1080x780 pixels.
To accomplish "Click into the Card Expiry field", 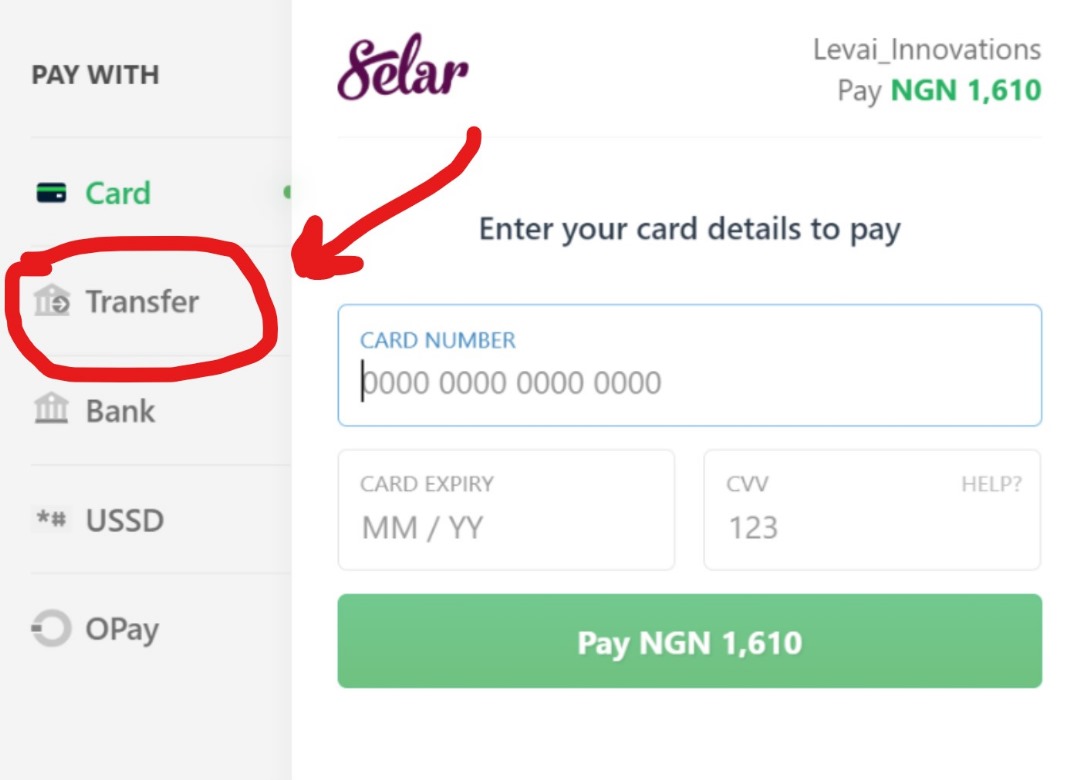I will (x=506, y=527).
